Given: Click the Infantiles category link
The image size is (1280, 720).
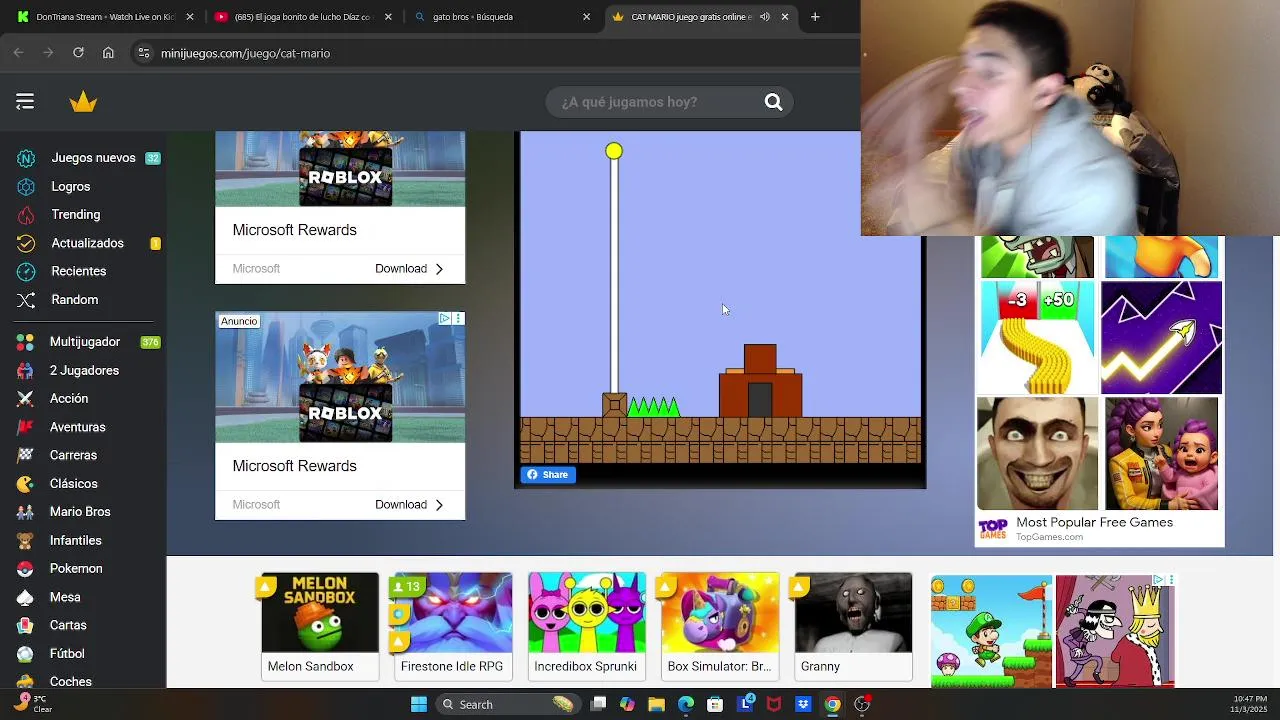Looking at the screenshot, I should pos(76,540).
